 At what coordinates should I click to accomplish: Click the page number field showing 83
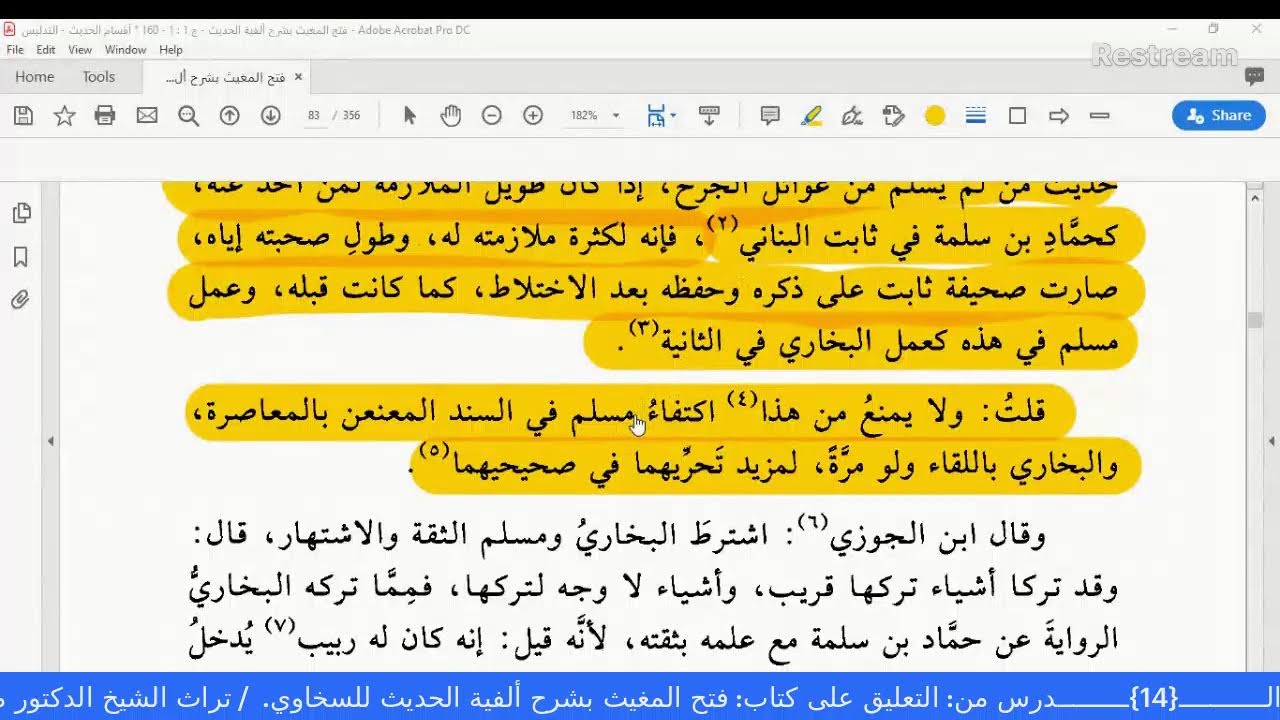(314, 116)
